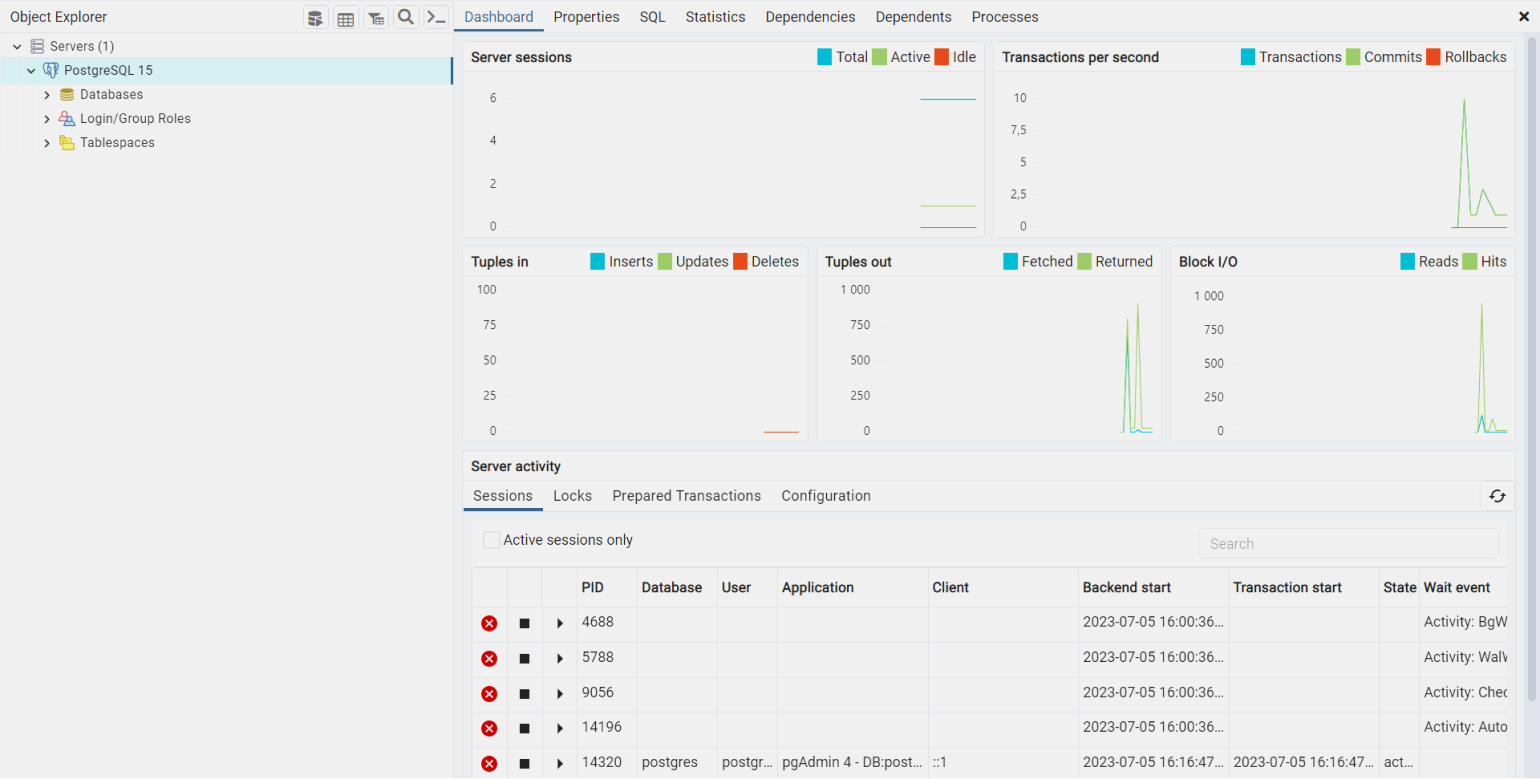Image resolution: width=1540 pixels, height=779 pixels.
Task: Click the Tablespaces folder icon in tree
Action: 67,143
